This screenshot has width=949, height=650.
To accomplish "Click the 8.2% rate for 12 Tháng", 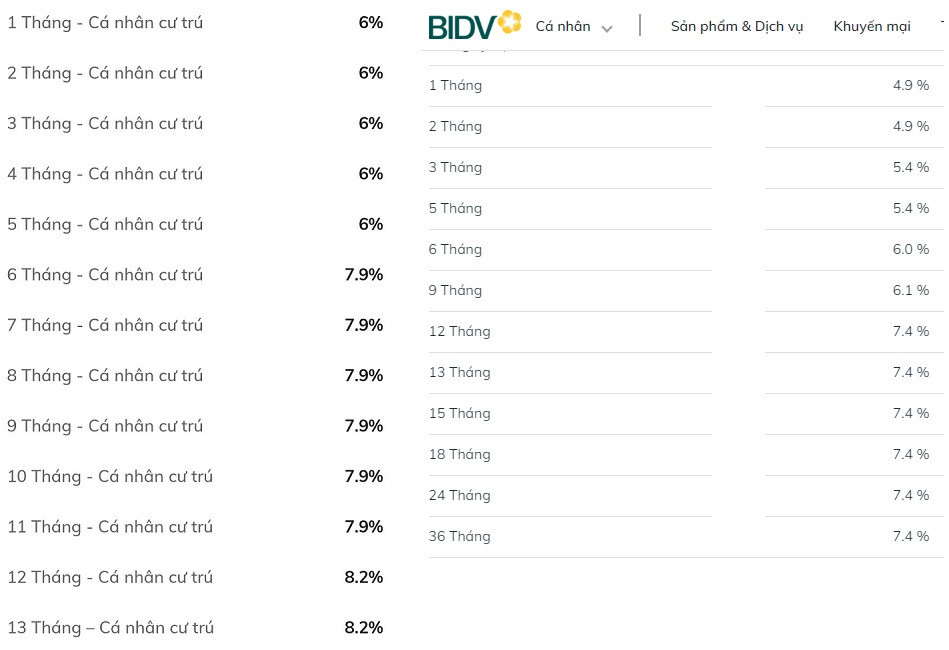I will pos(363,578).
